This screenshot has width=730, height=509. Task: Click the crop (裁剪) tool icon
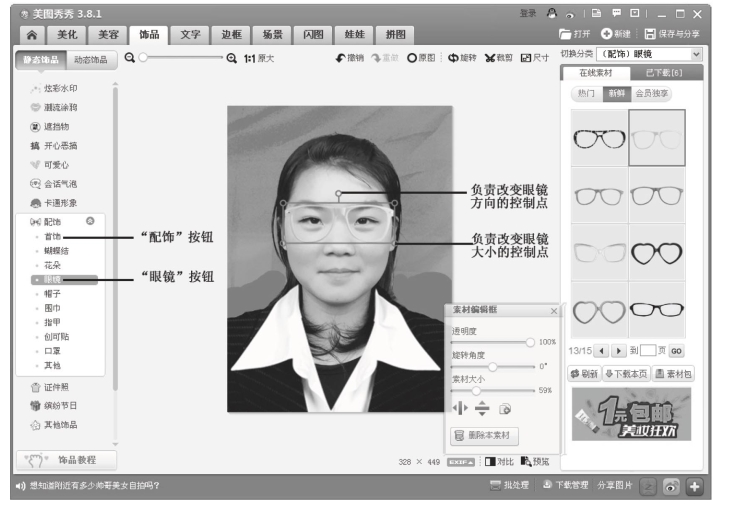(x=490, y=58)
